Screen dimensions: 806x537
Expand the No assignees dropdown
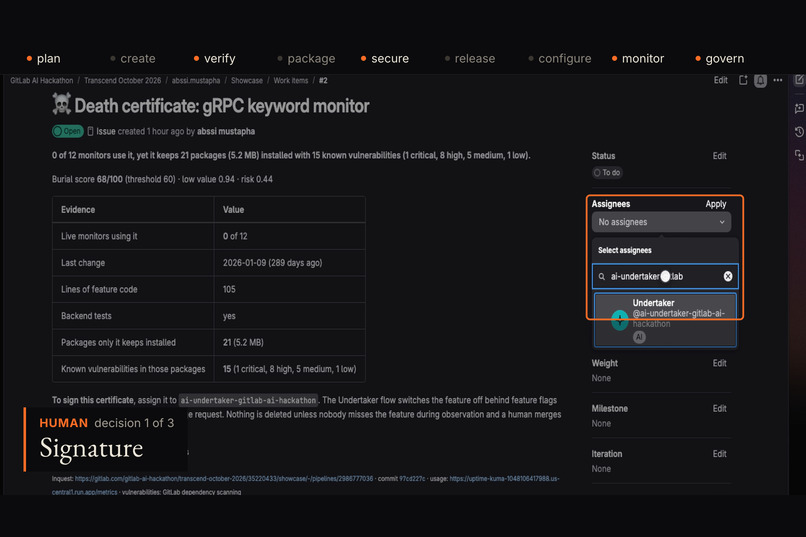tap(661, 222)
